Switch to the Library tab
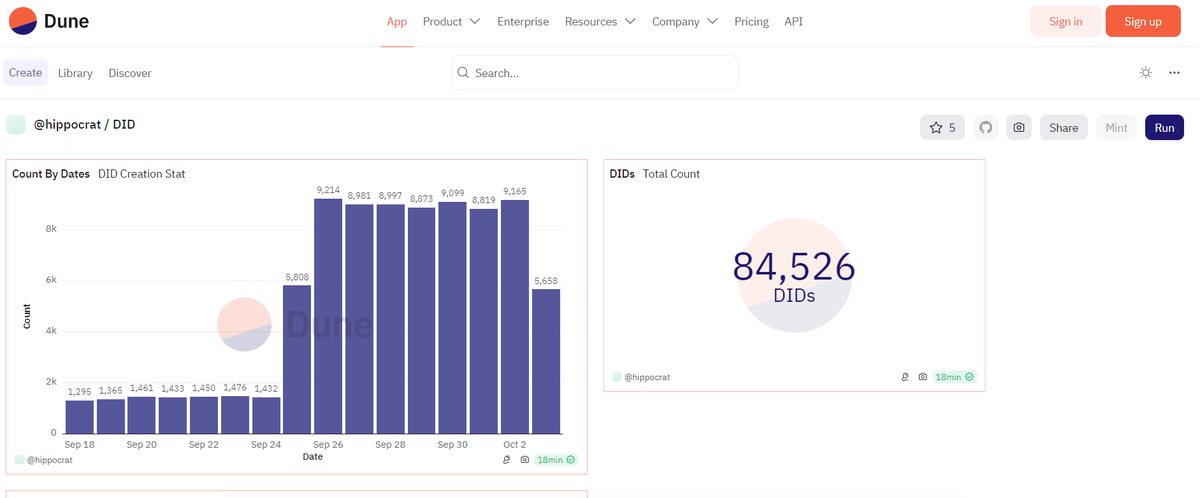The height and width of the screenshot is (498, 1200). pos(75,73)
